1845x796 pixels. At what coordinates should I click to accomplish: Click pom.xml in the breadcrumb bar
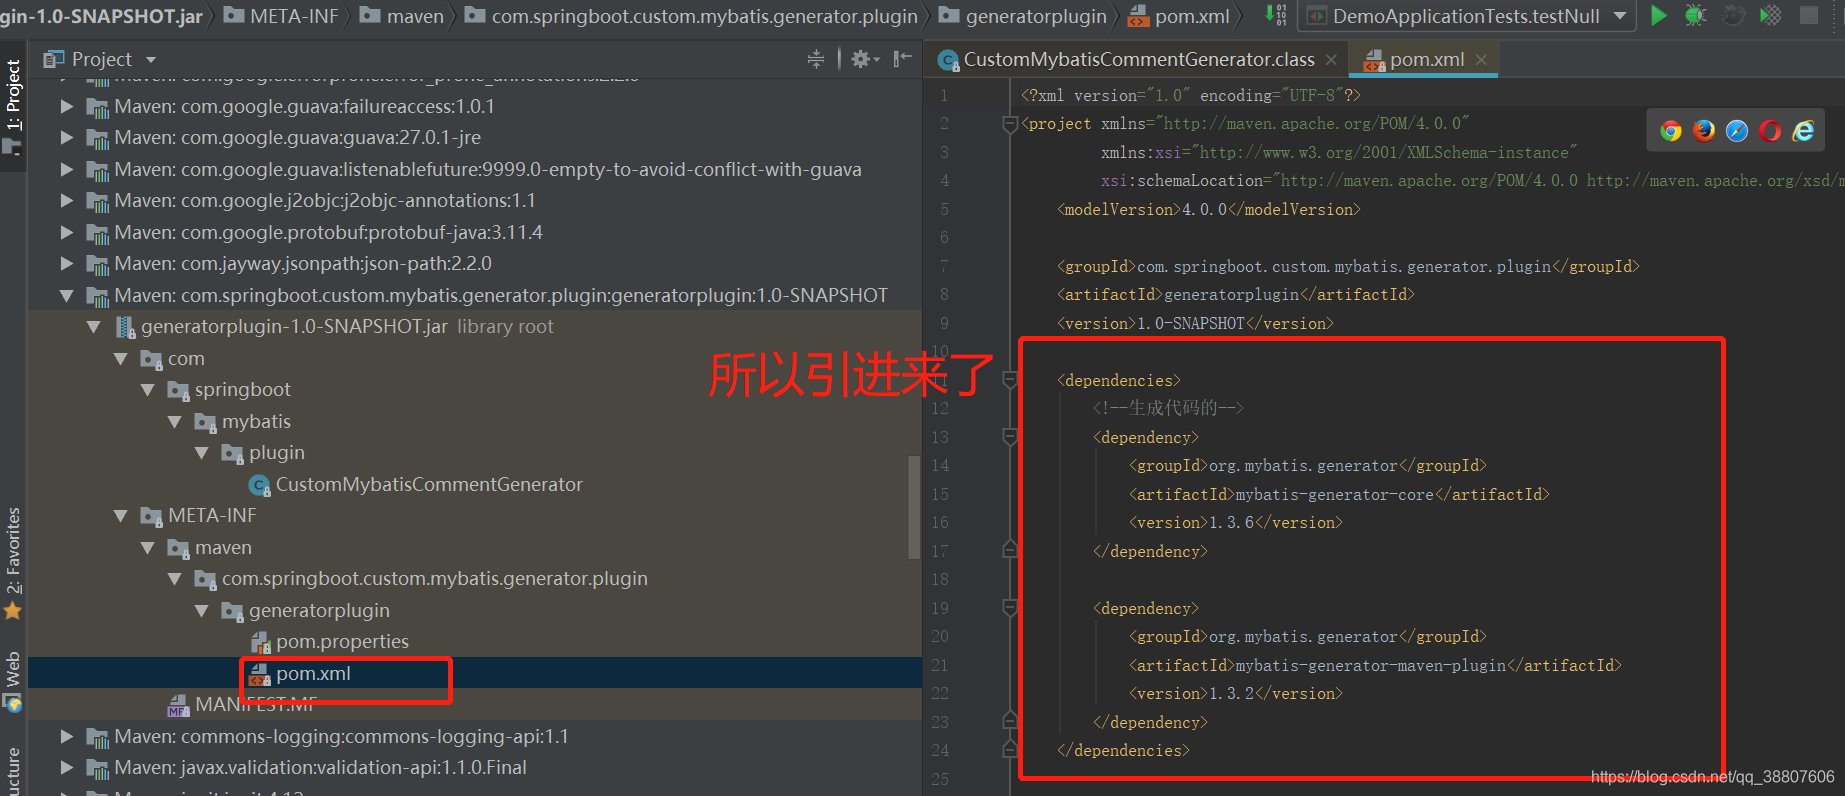pos(1179,16)
